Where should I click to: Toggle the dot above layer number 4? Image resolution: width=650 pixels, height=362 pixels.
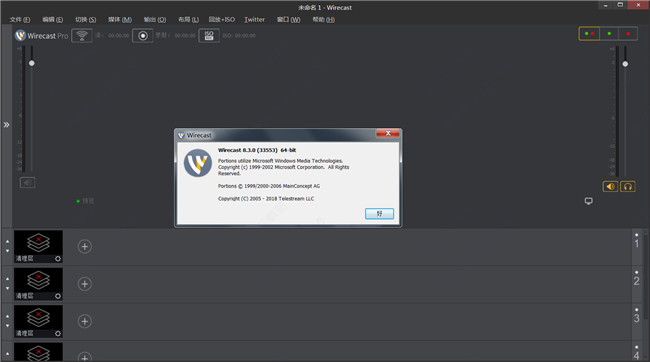636,347
